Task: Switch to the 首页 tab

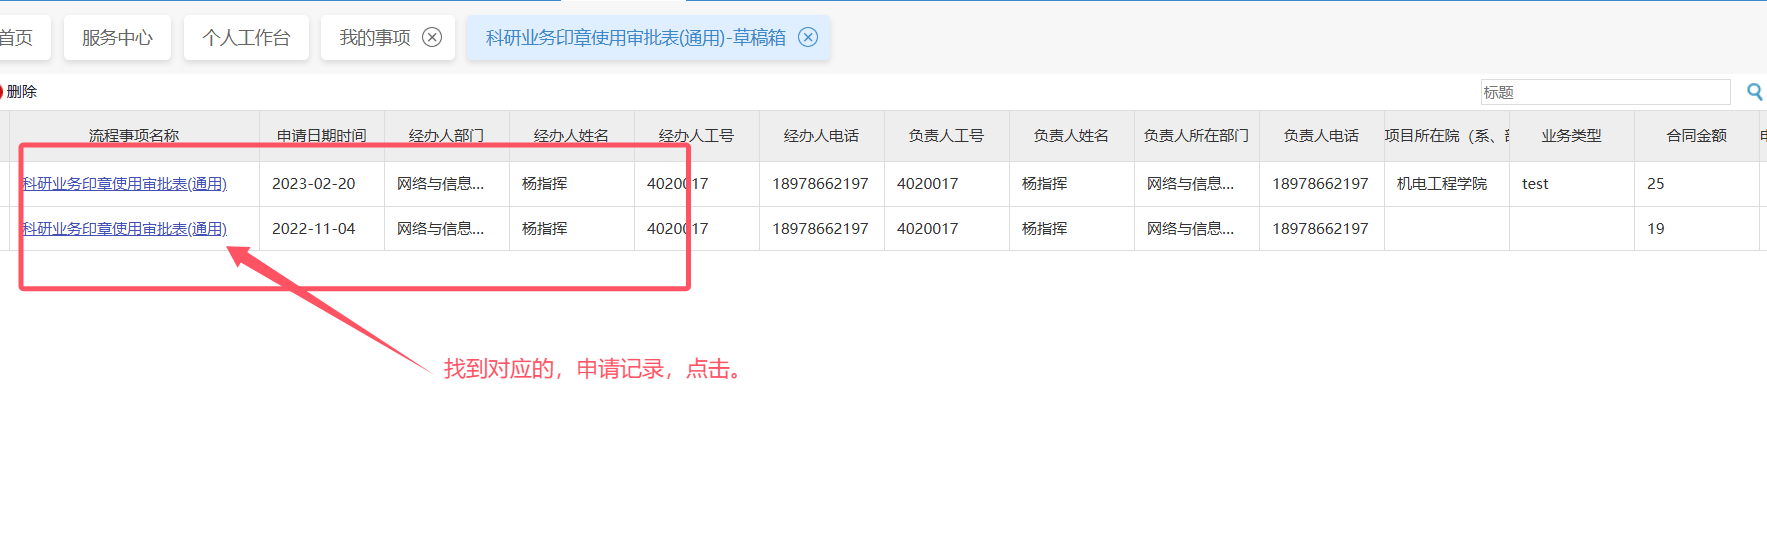Action: [16, 38]
